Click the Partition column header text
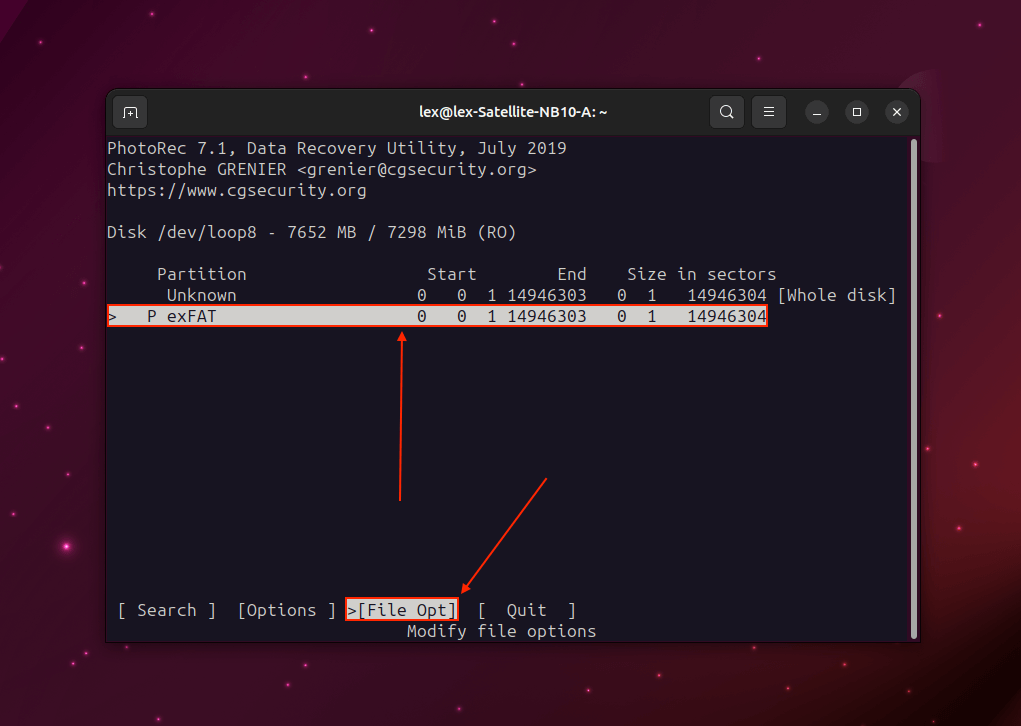This screenshot has width=1021, height=726. (x=201, y=274)
